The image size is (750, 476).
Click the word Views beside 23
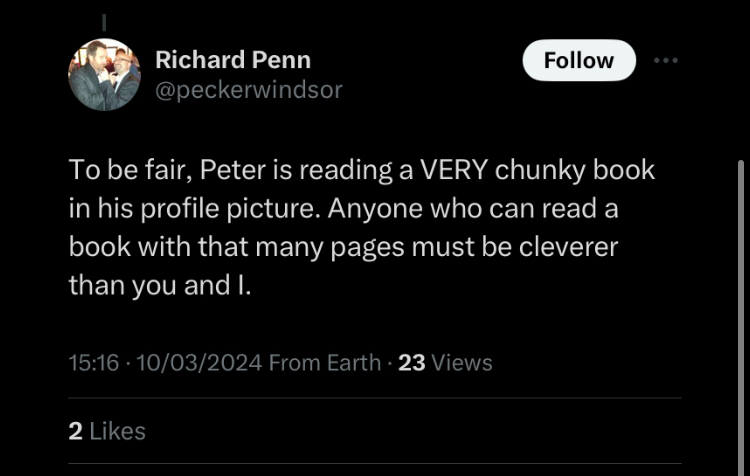pyautogui.click(x=462, y=363)
